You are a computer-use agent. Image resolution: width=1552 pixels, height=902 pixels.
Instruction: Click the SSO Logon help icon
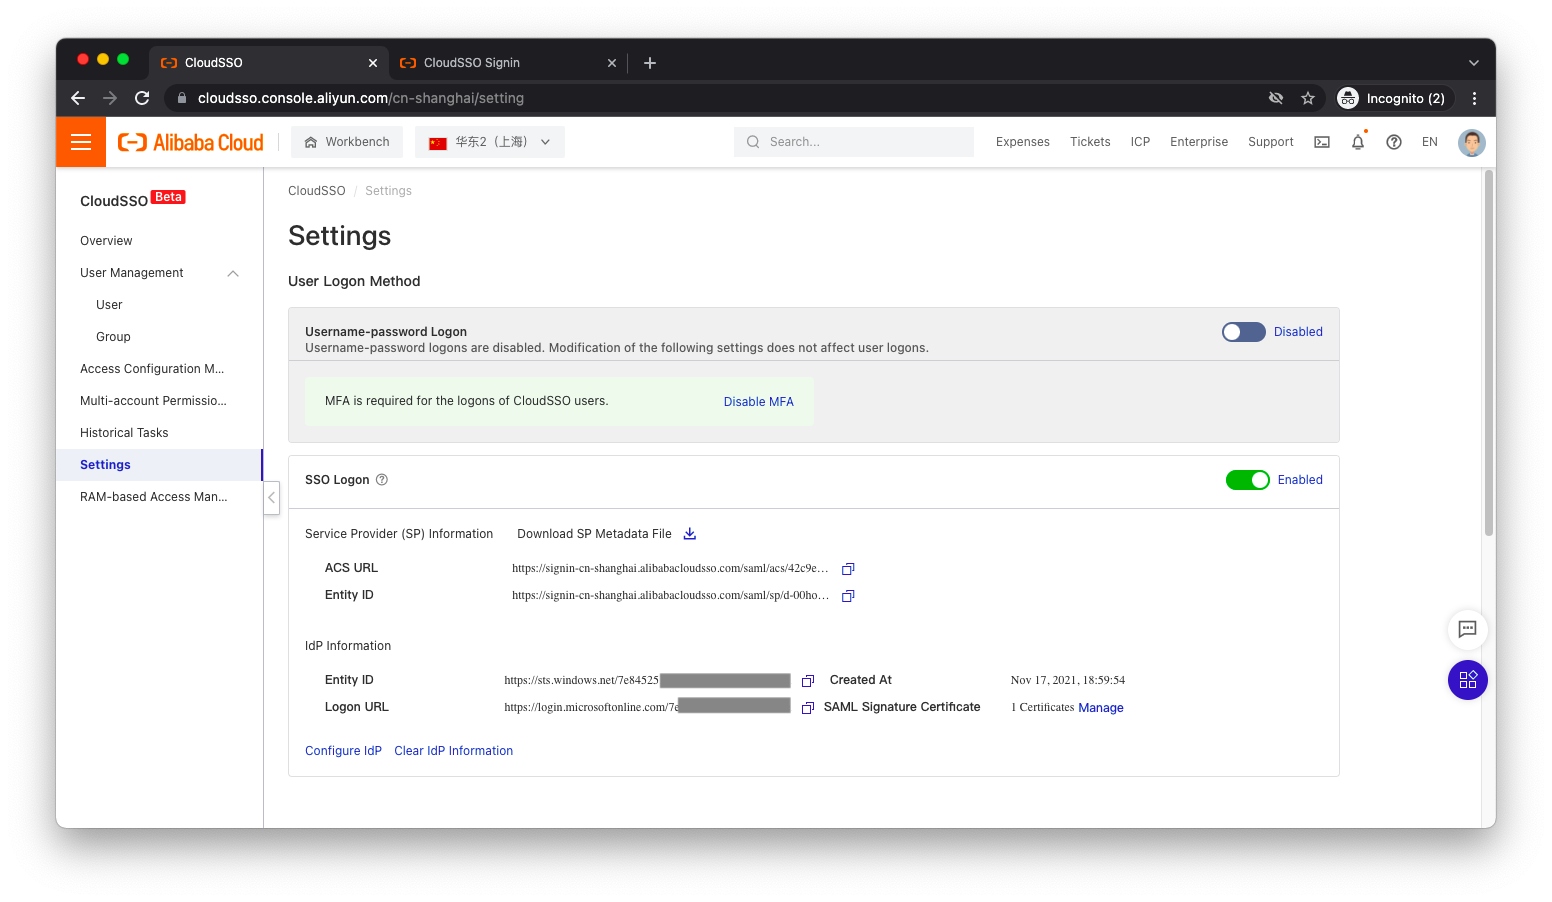382,480
